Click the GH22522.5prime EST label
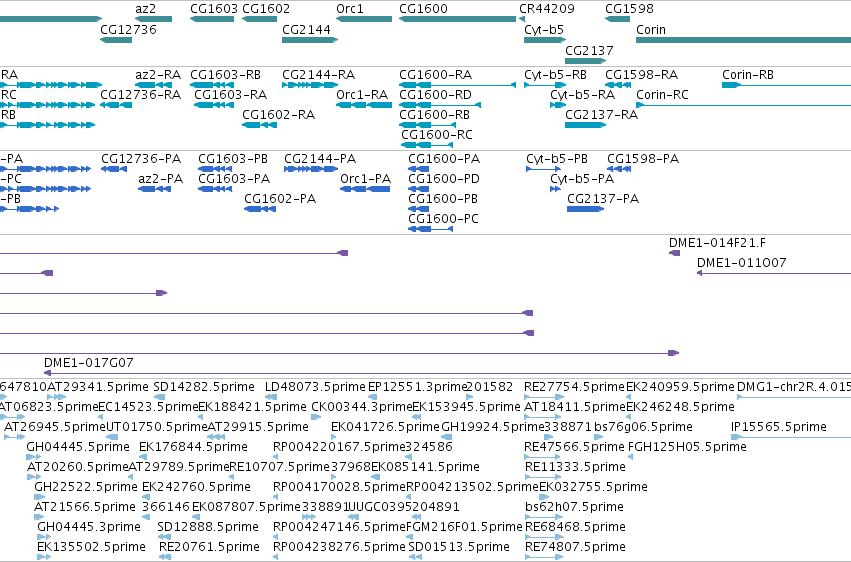 click(x=86, y=487)
